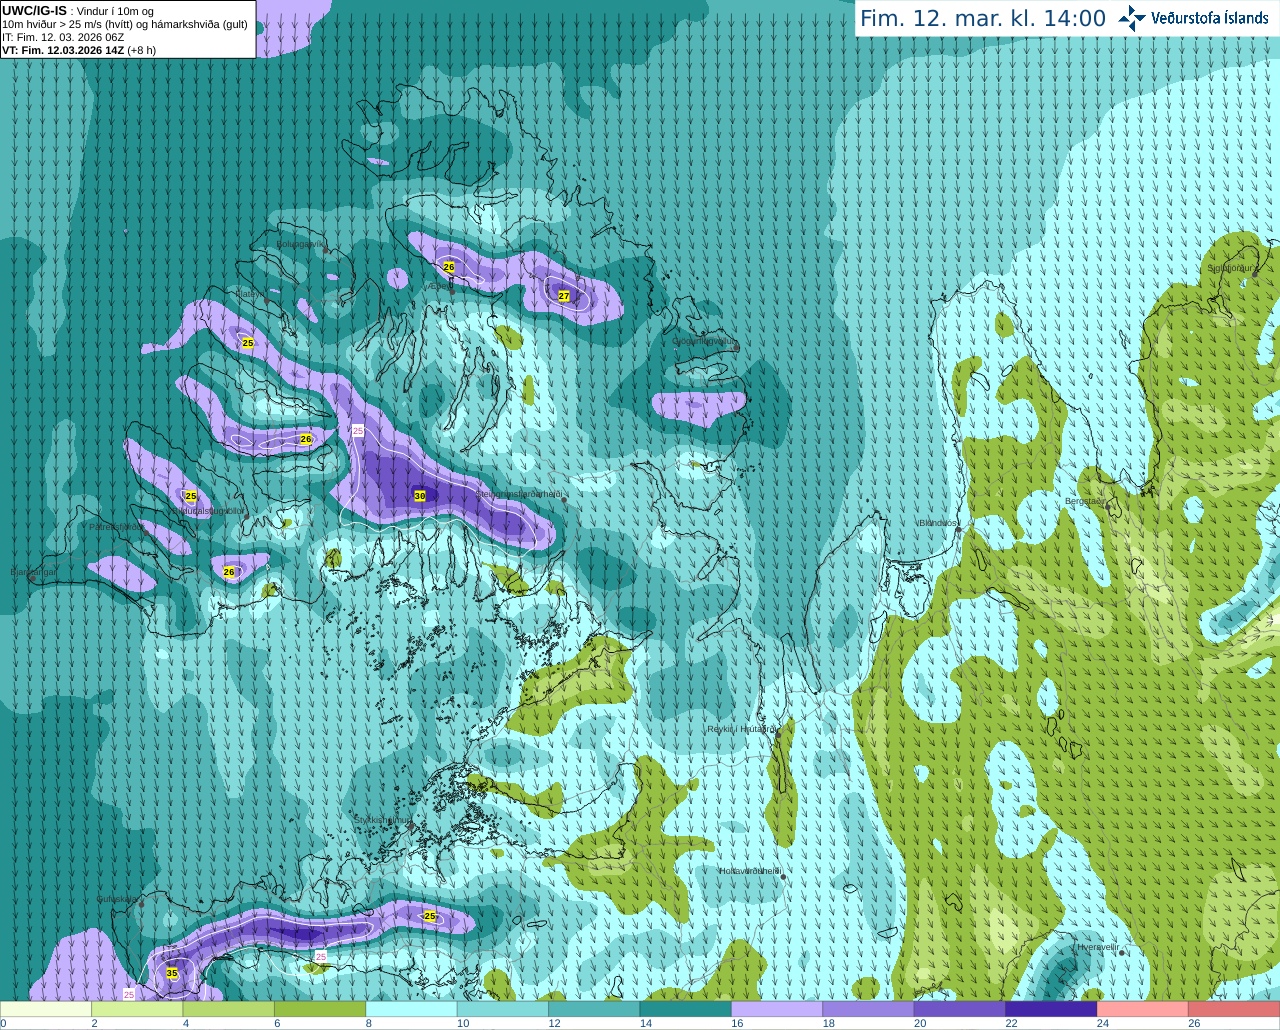Viewport: 1280px width, 1030px height.
Task: Pick the 16–18 m/s lavender legend swatch
Action: coord(777,1009)
